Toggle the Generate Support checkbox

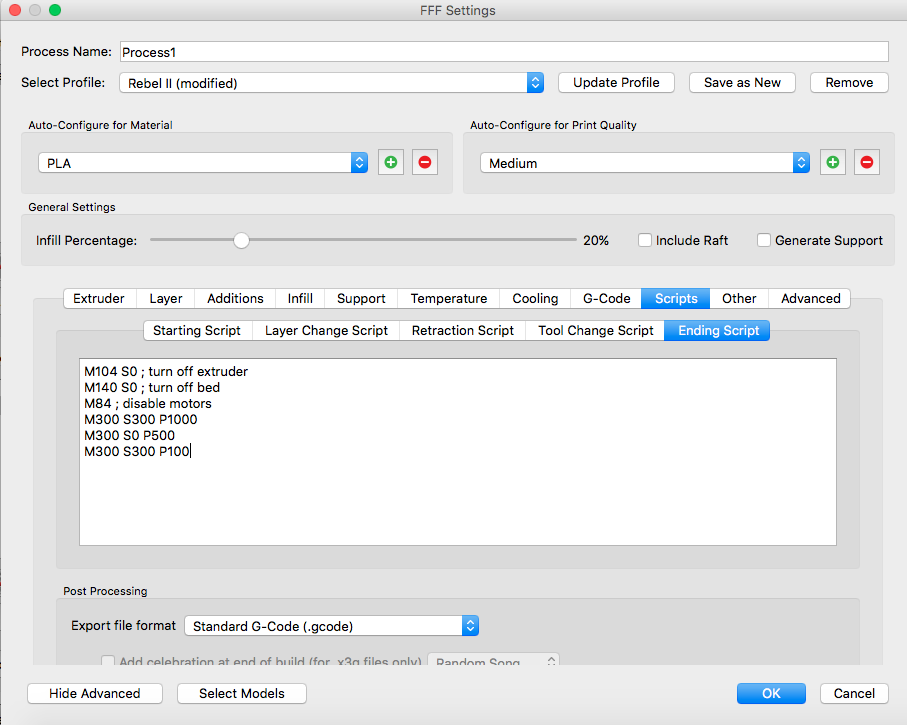(x=764, y=240)
